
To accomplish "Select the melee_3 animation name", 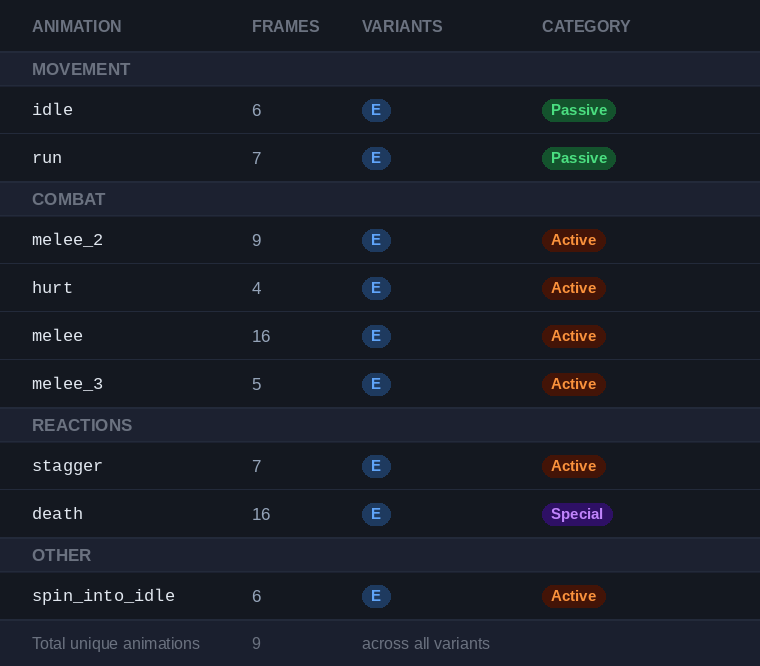I will (67, 384).
